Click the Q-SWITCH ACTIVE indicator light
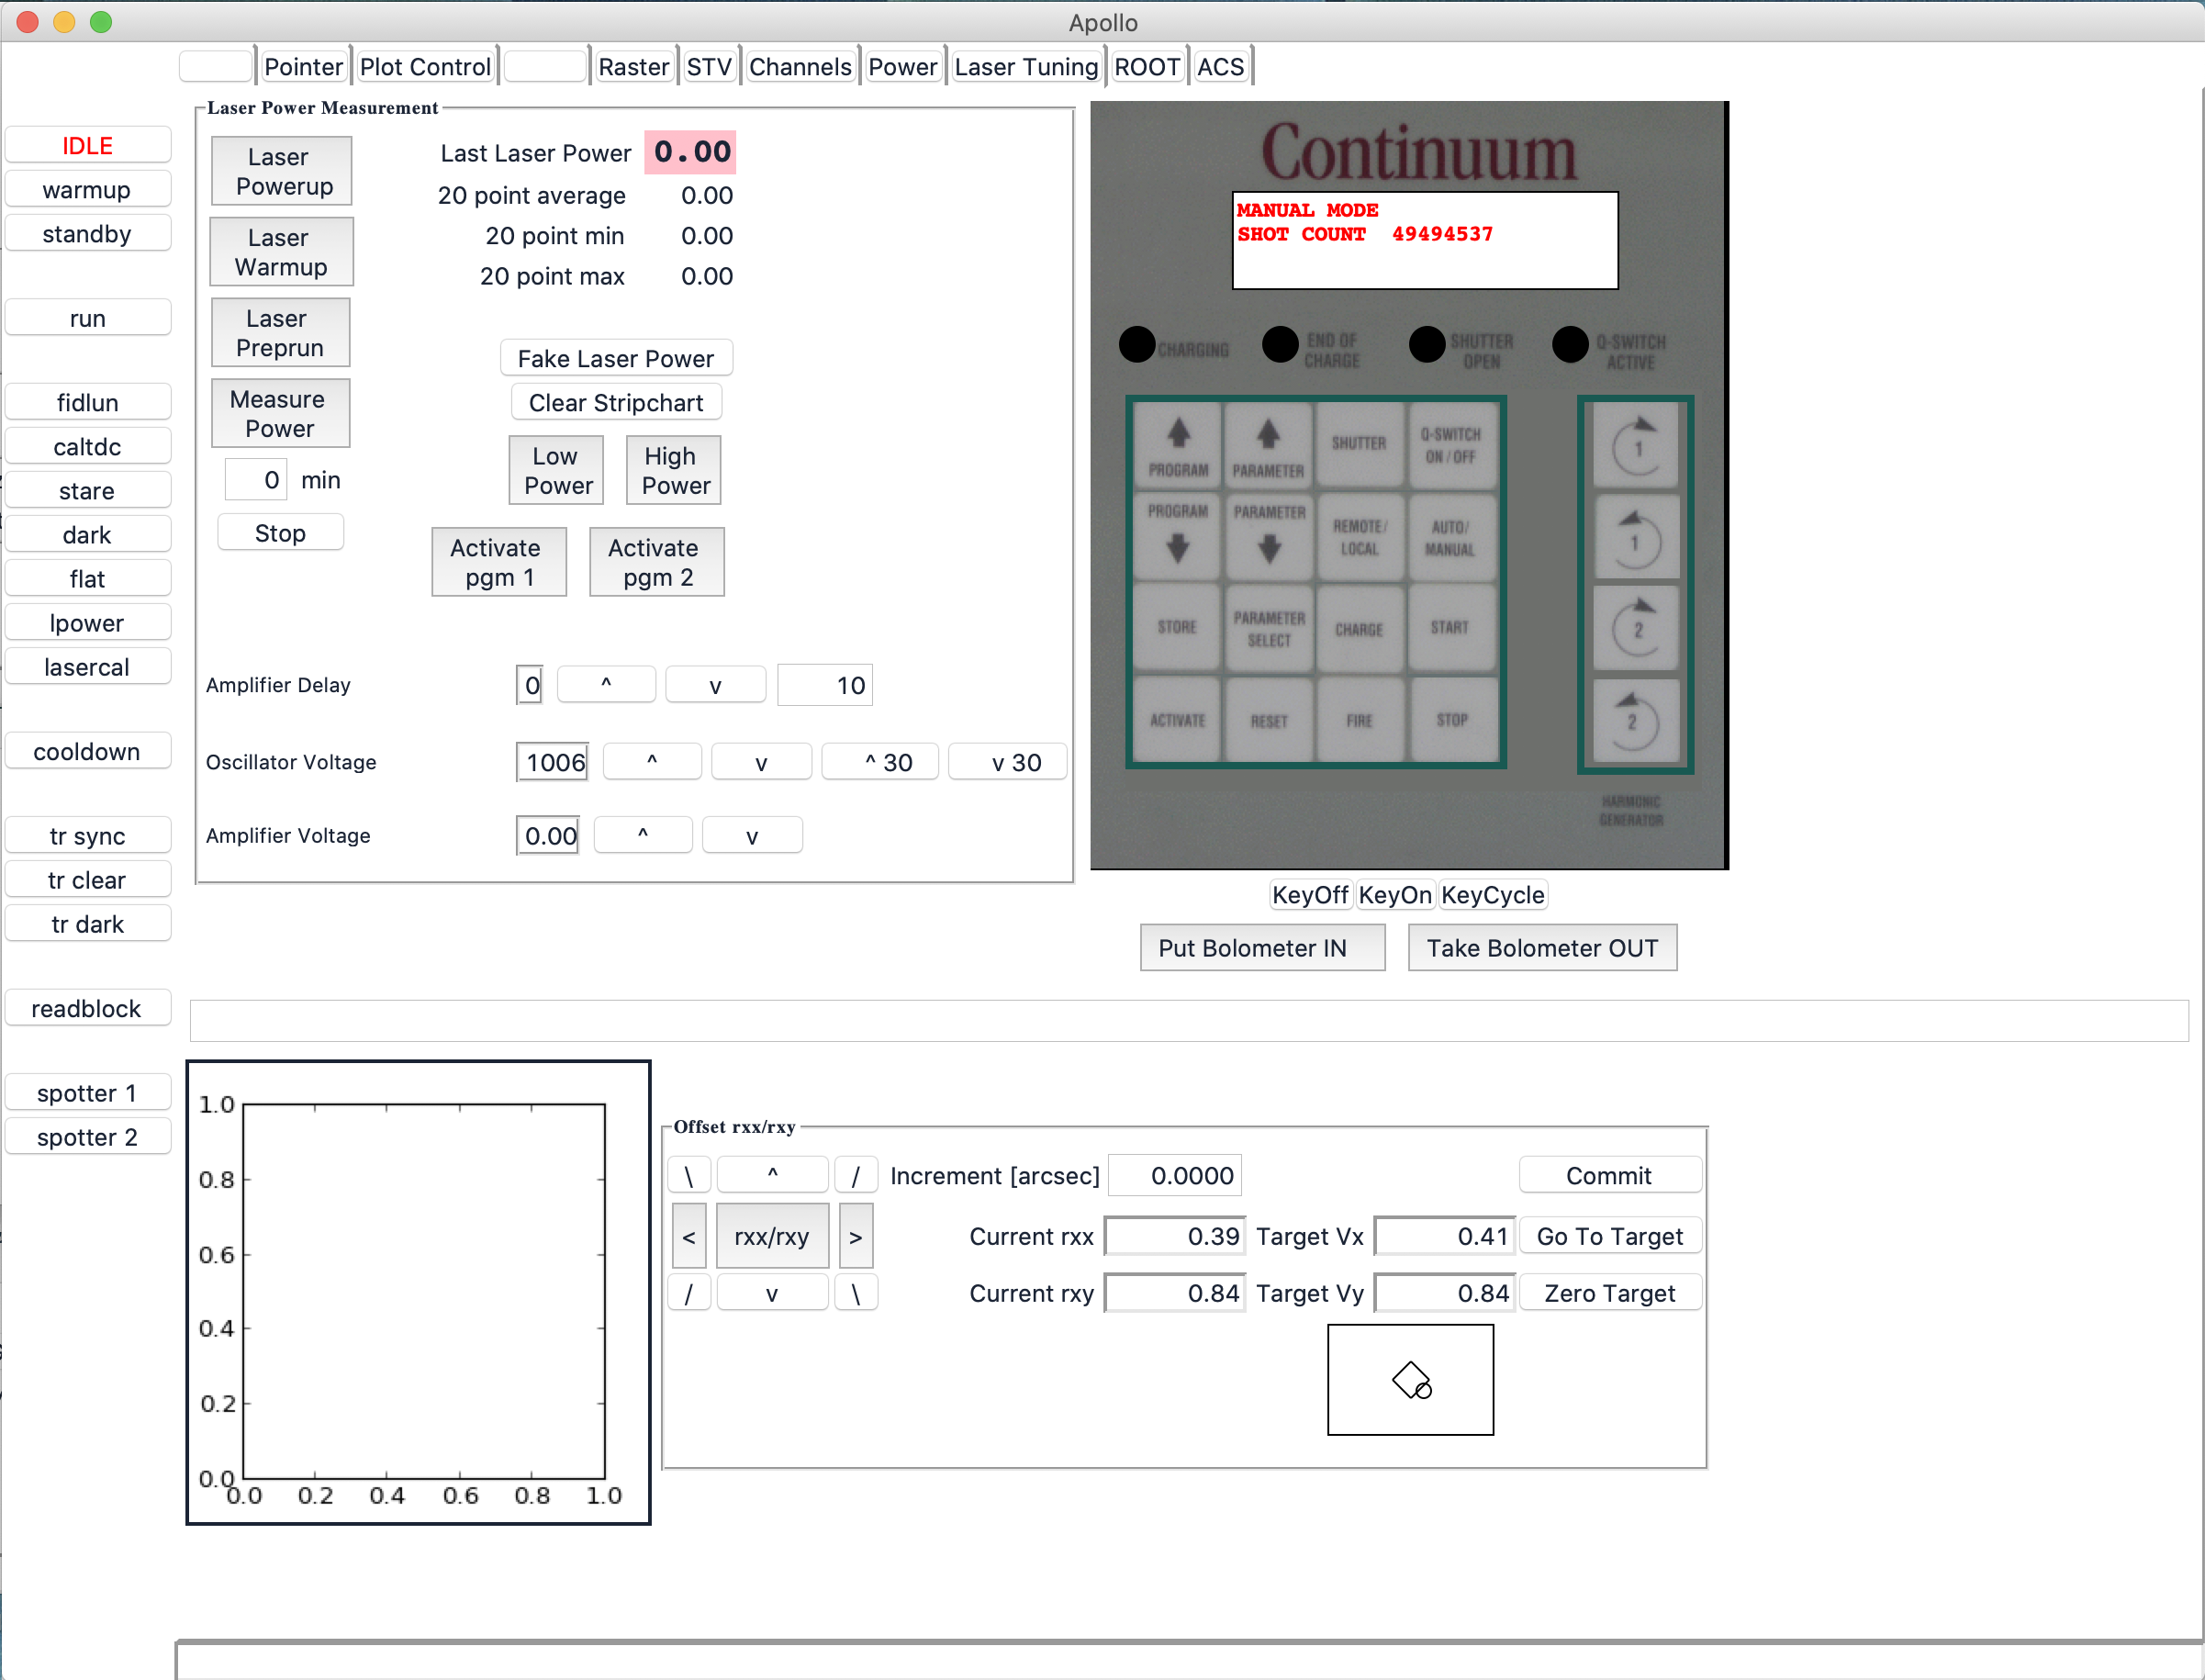The width and height of the screenshot is (2205, 1680). tap(1570, 345)
